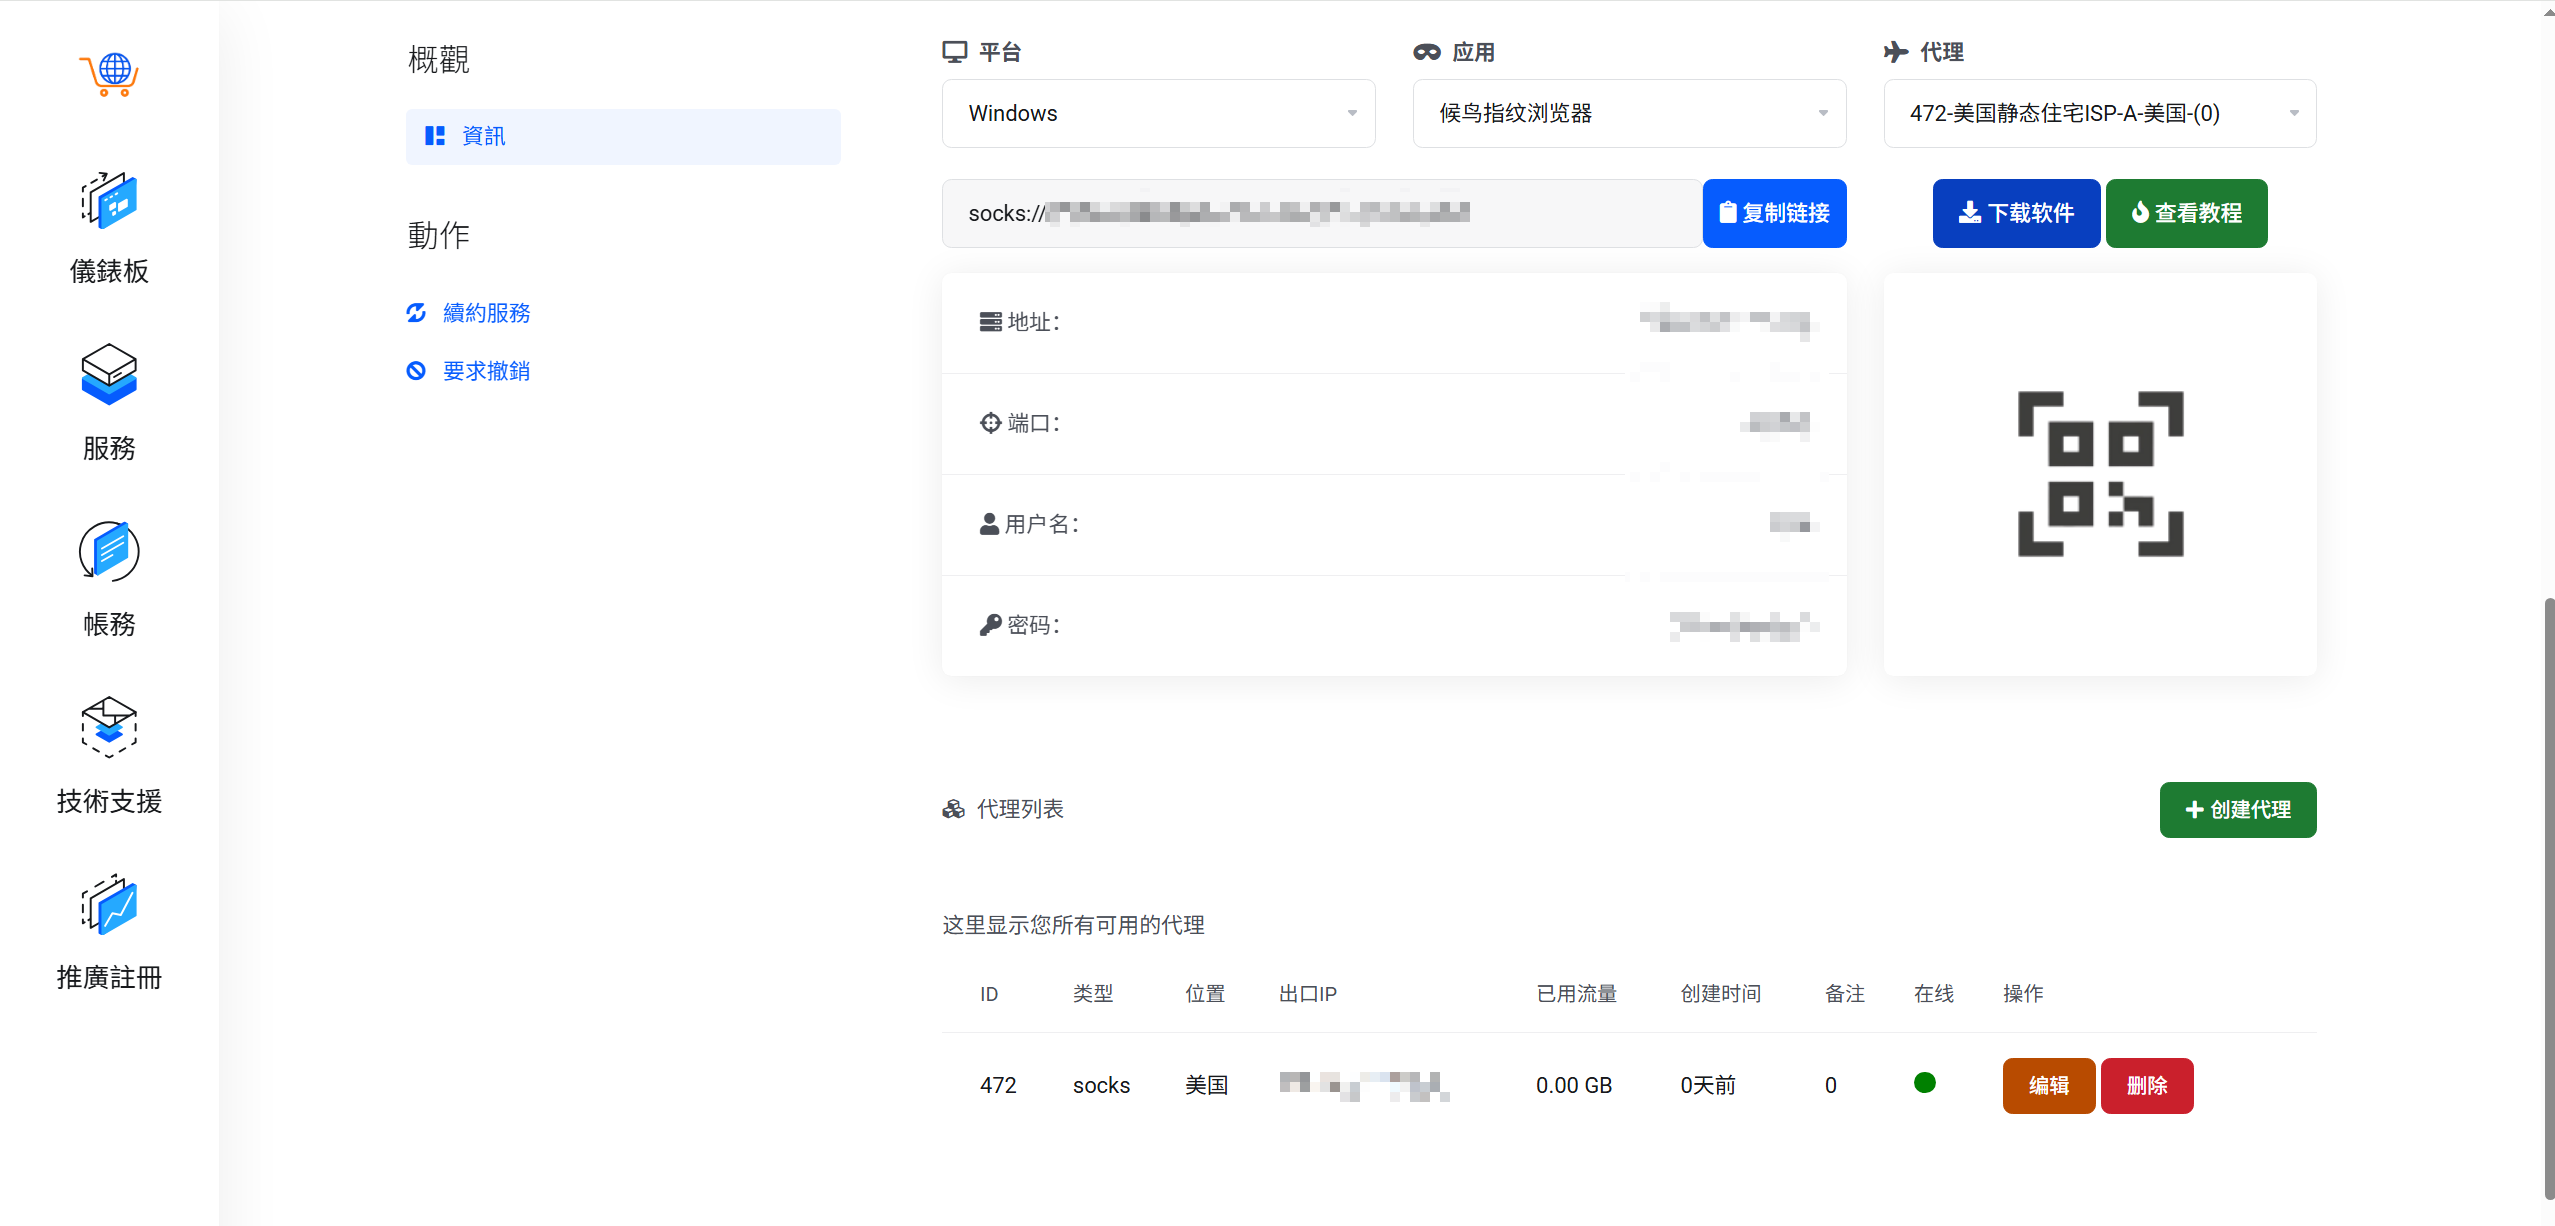2555x1226 pixels.
Task: Click the 續約服務 refresh icon
Action: tap(416, 313)
